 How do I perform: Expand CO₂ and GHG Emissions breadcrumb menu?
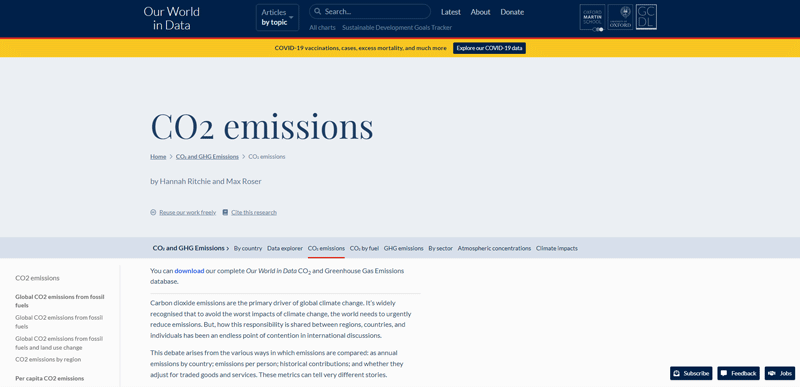coord(191,248)
